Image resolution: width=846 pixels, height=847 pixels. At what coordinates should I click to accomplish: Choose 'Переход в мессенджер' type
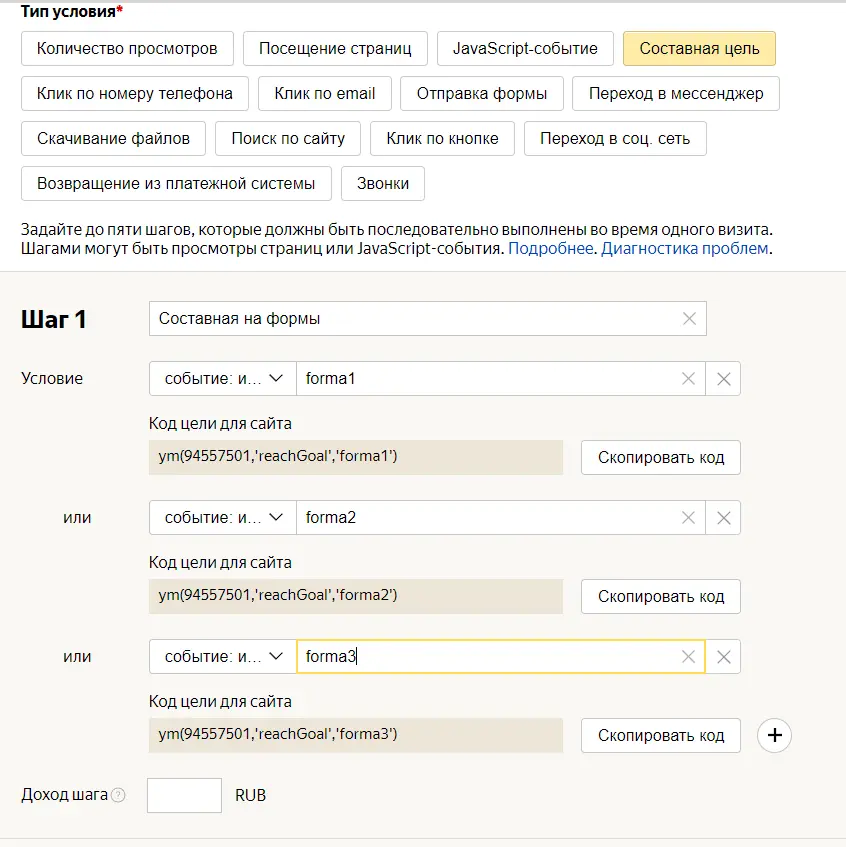point(676,93)
